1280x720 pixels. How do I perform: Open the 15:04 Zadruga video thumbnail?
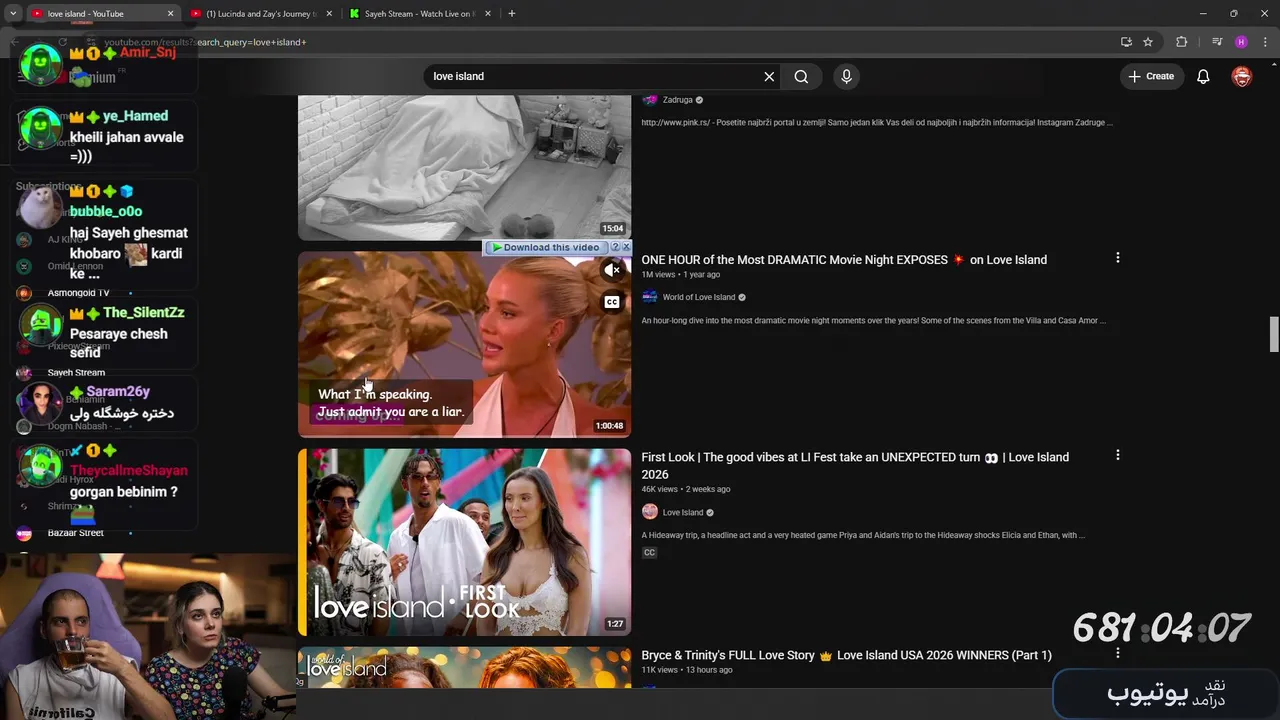click(x=464, y=167)
